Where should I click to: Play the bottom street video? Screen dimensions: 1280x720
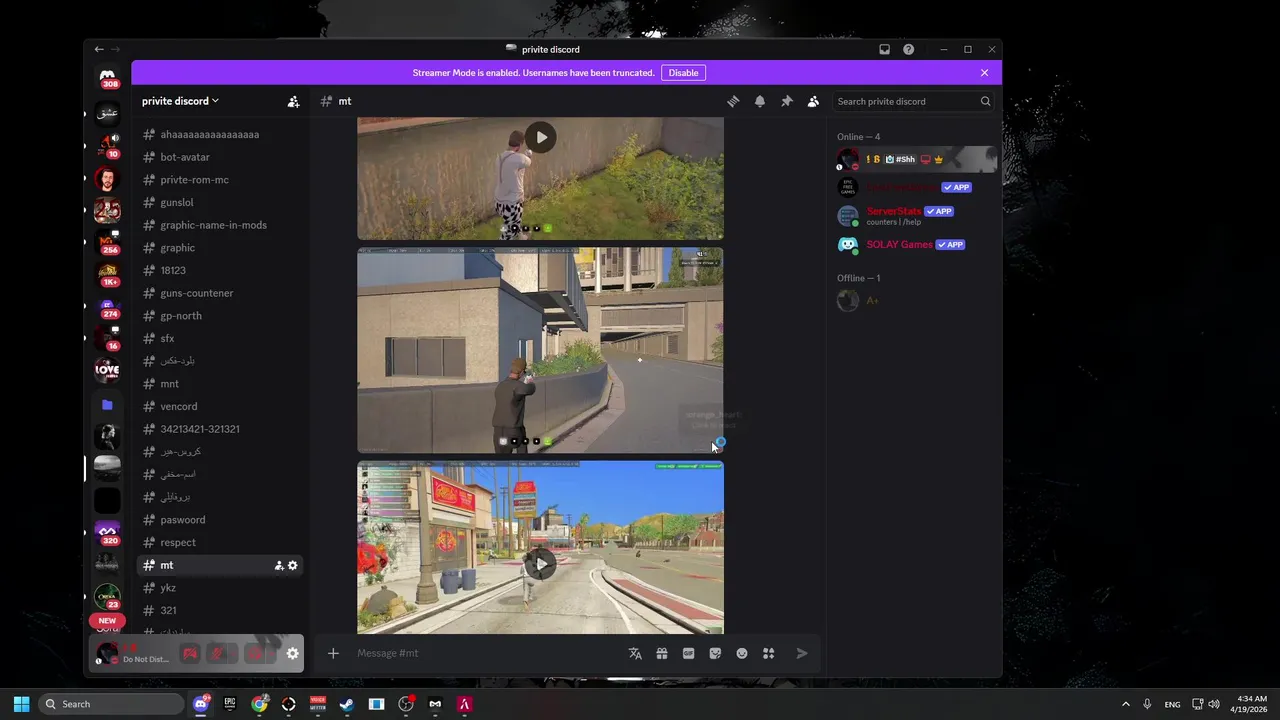541,564
